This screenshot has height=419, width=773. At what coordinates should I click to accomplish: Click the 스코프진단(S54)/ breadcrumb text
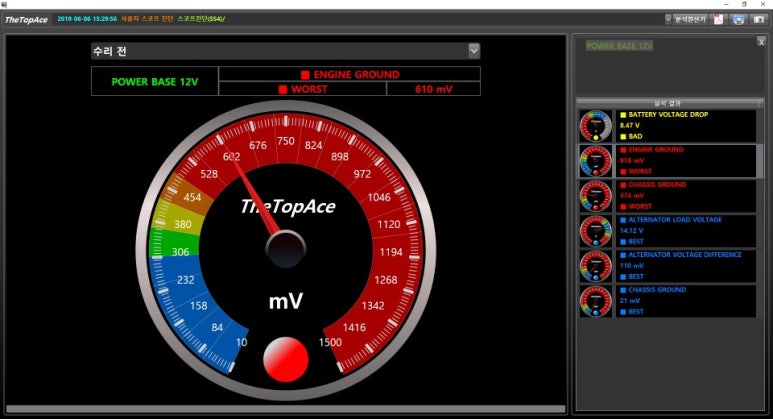[x=201, y=19]
